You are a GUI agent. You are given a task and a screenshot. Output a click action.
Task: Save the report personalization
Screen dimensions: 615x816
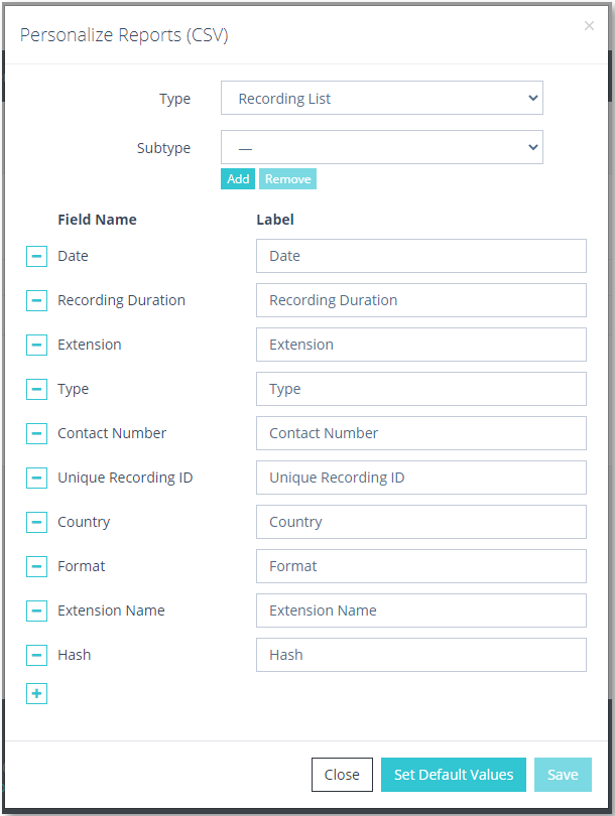563,774
